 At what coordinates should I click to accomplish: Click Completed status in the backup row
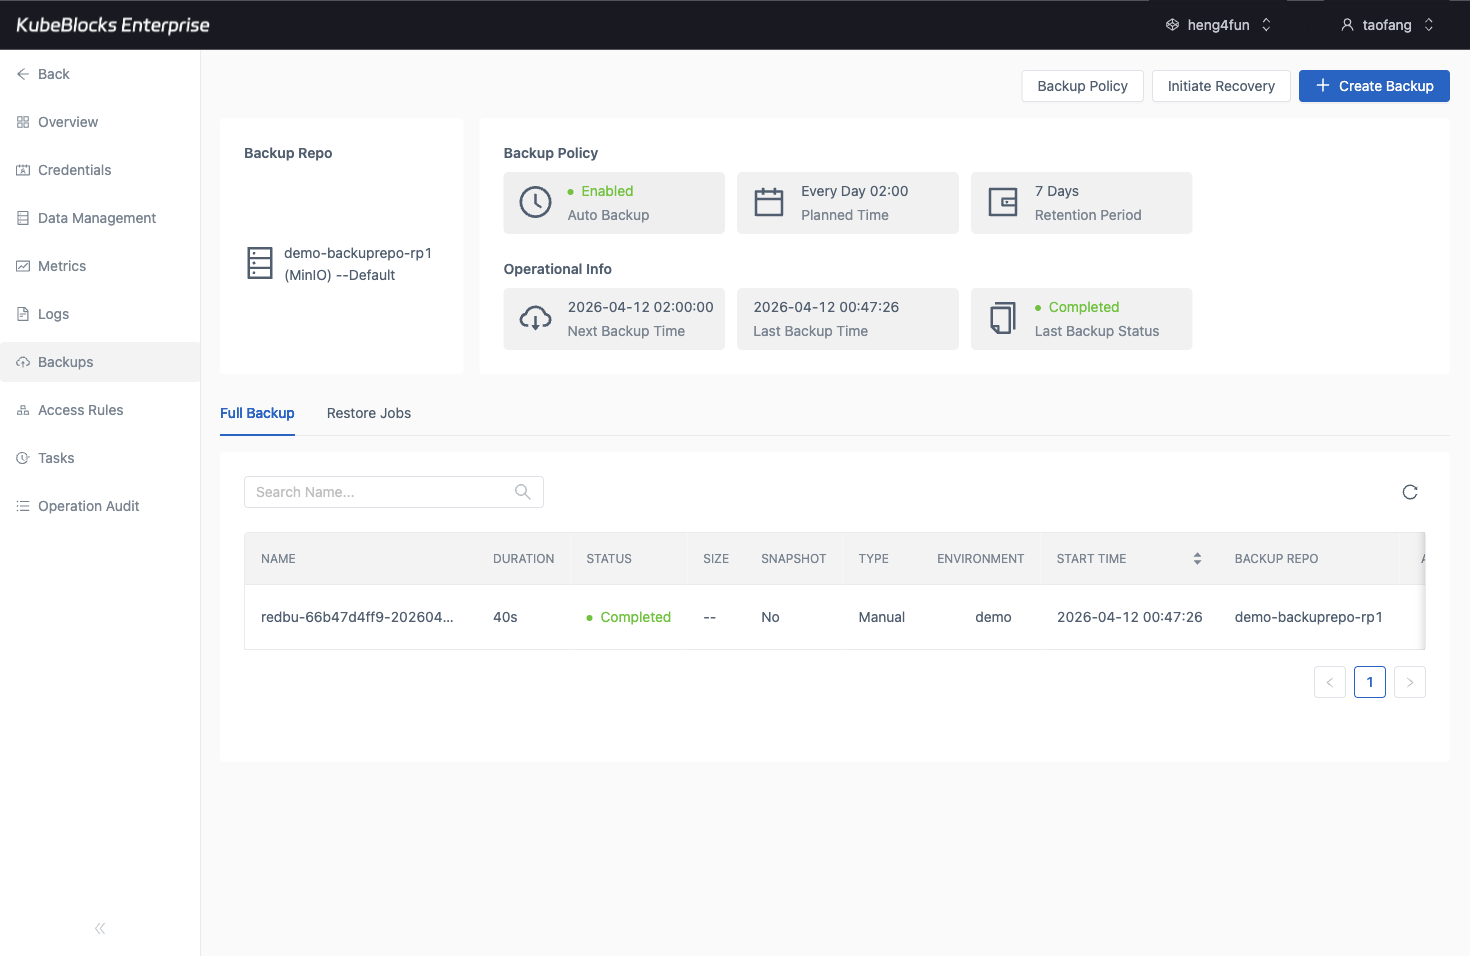629,617
